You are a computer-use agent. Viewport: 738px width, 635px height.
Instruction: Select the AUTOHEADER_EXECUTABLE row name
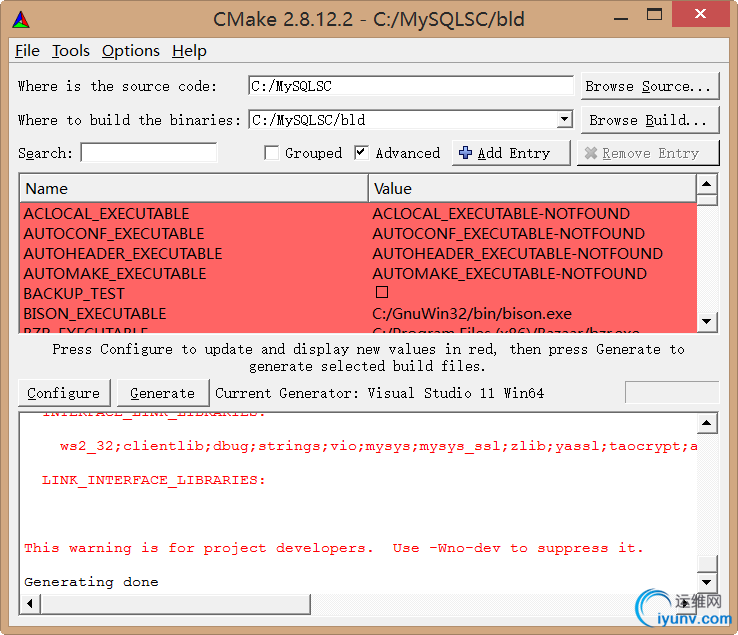click(x=123, y=254)
